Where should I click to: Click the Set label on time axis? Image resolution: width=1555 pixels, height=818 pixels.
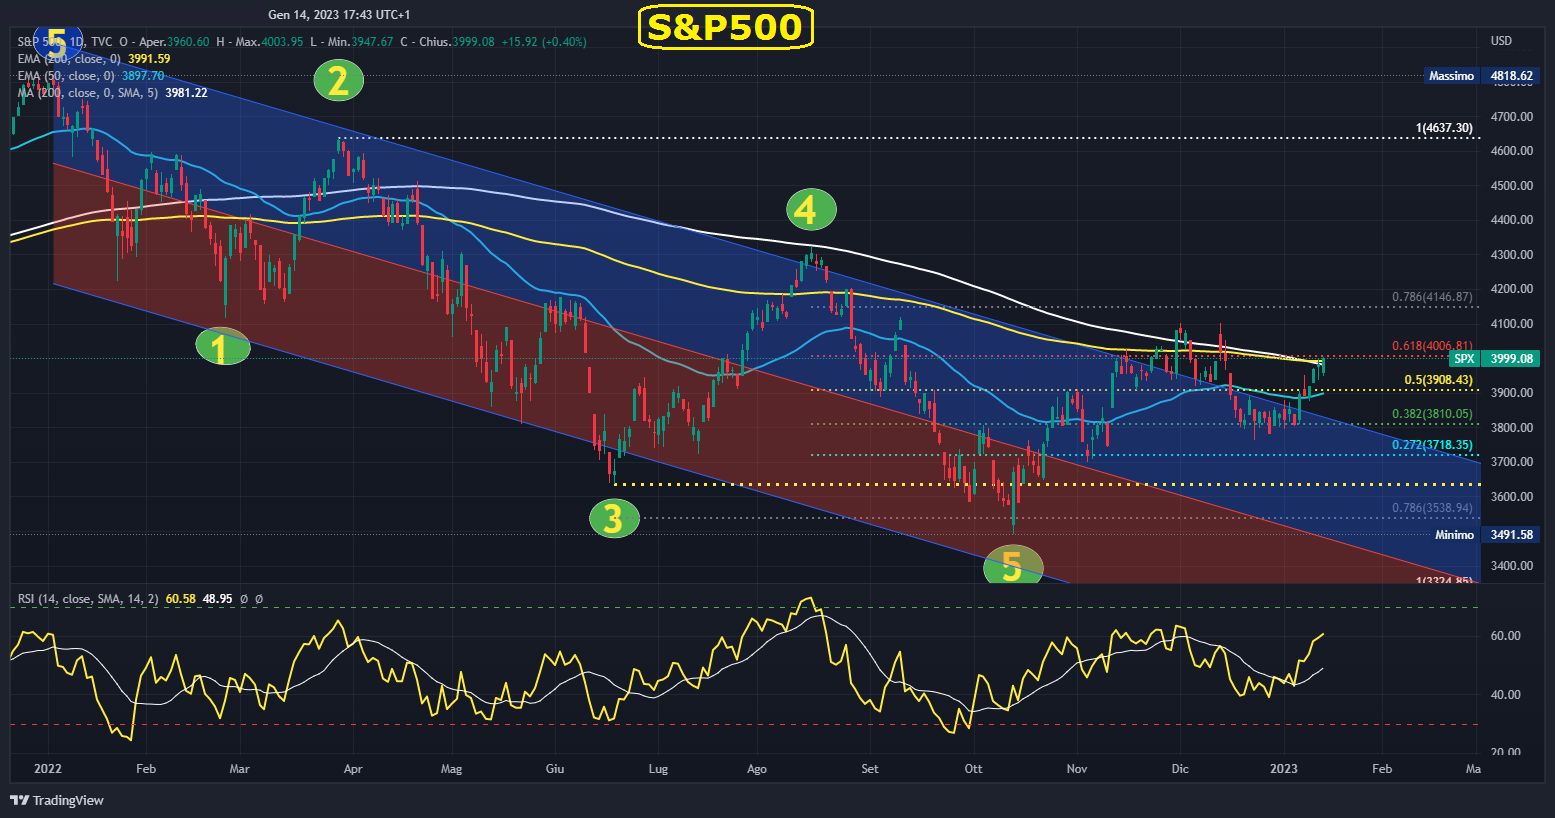click(x=870, y=769)
